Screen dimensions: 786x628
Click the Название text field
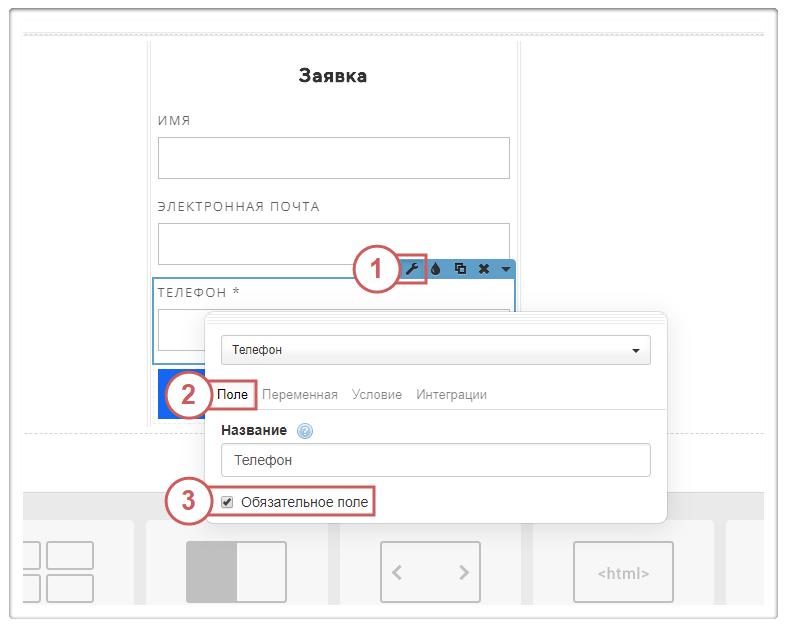(435, 460)
